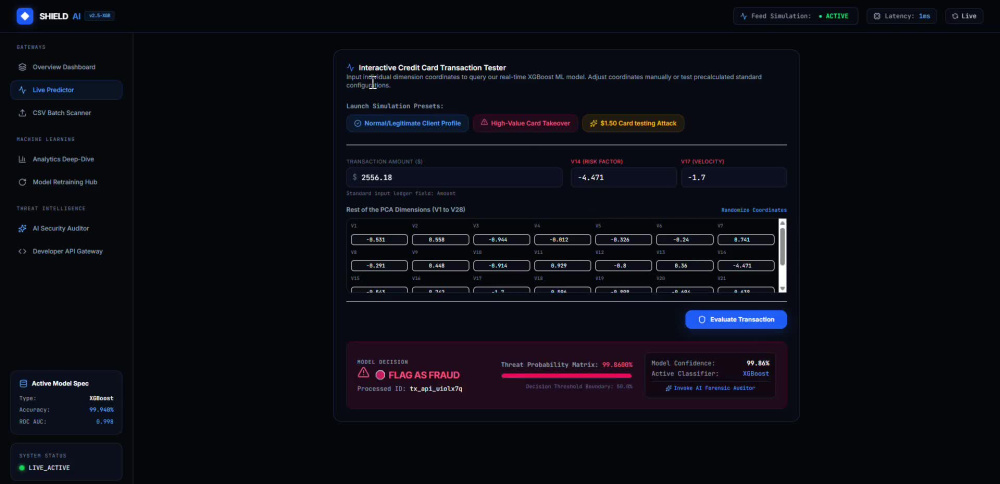Focus the V14 (Risk Factor) field
The width and height of the screenshot is (1000, 484).
tap(623, 177)
